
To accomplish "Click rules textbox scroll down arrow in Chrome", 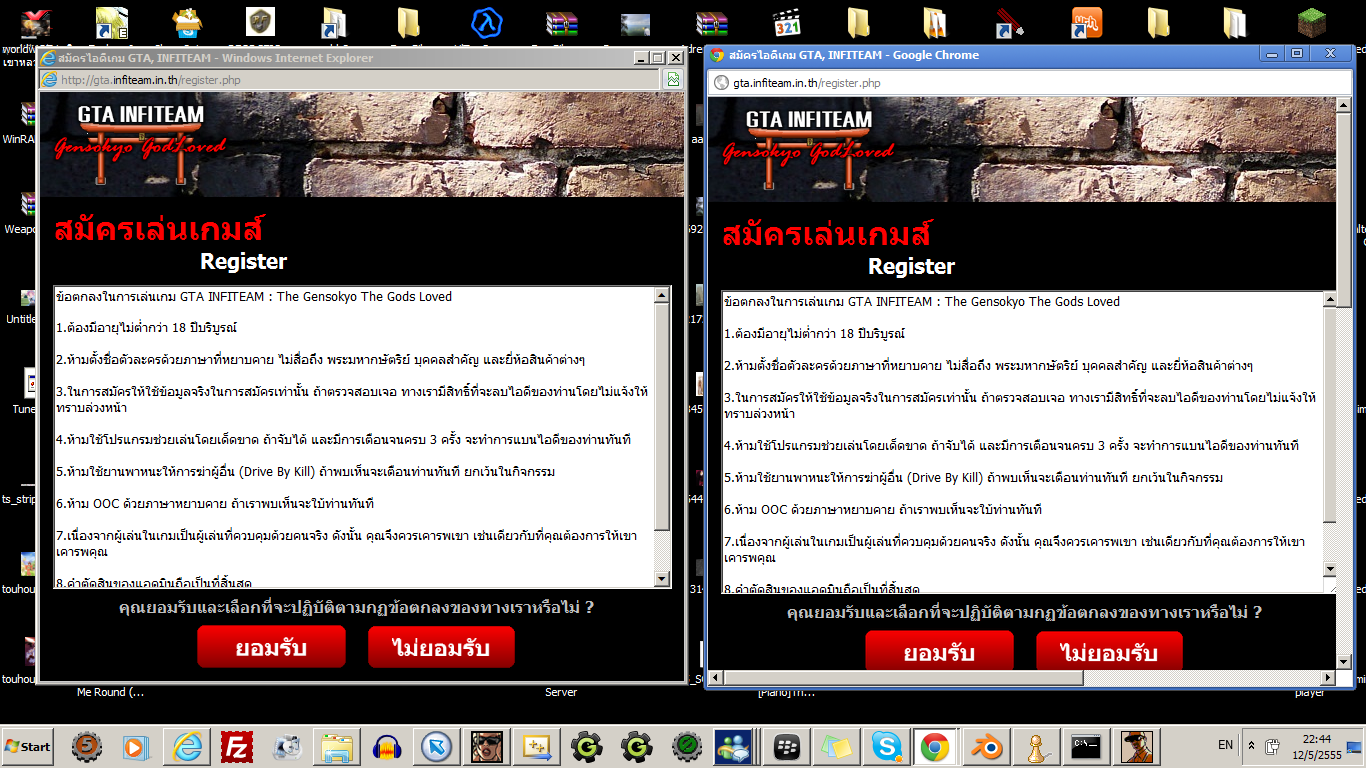I will tap(1329, 569).
